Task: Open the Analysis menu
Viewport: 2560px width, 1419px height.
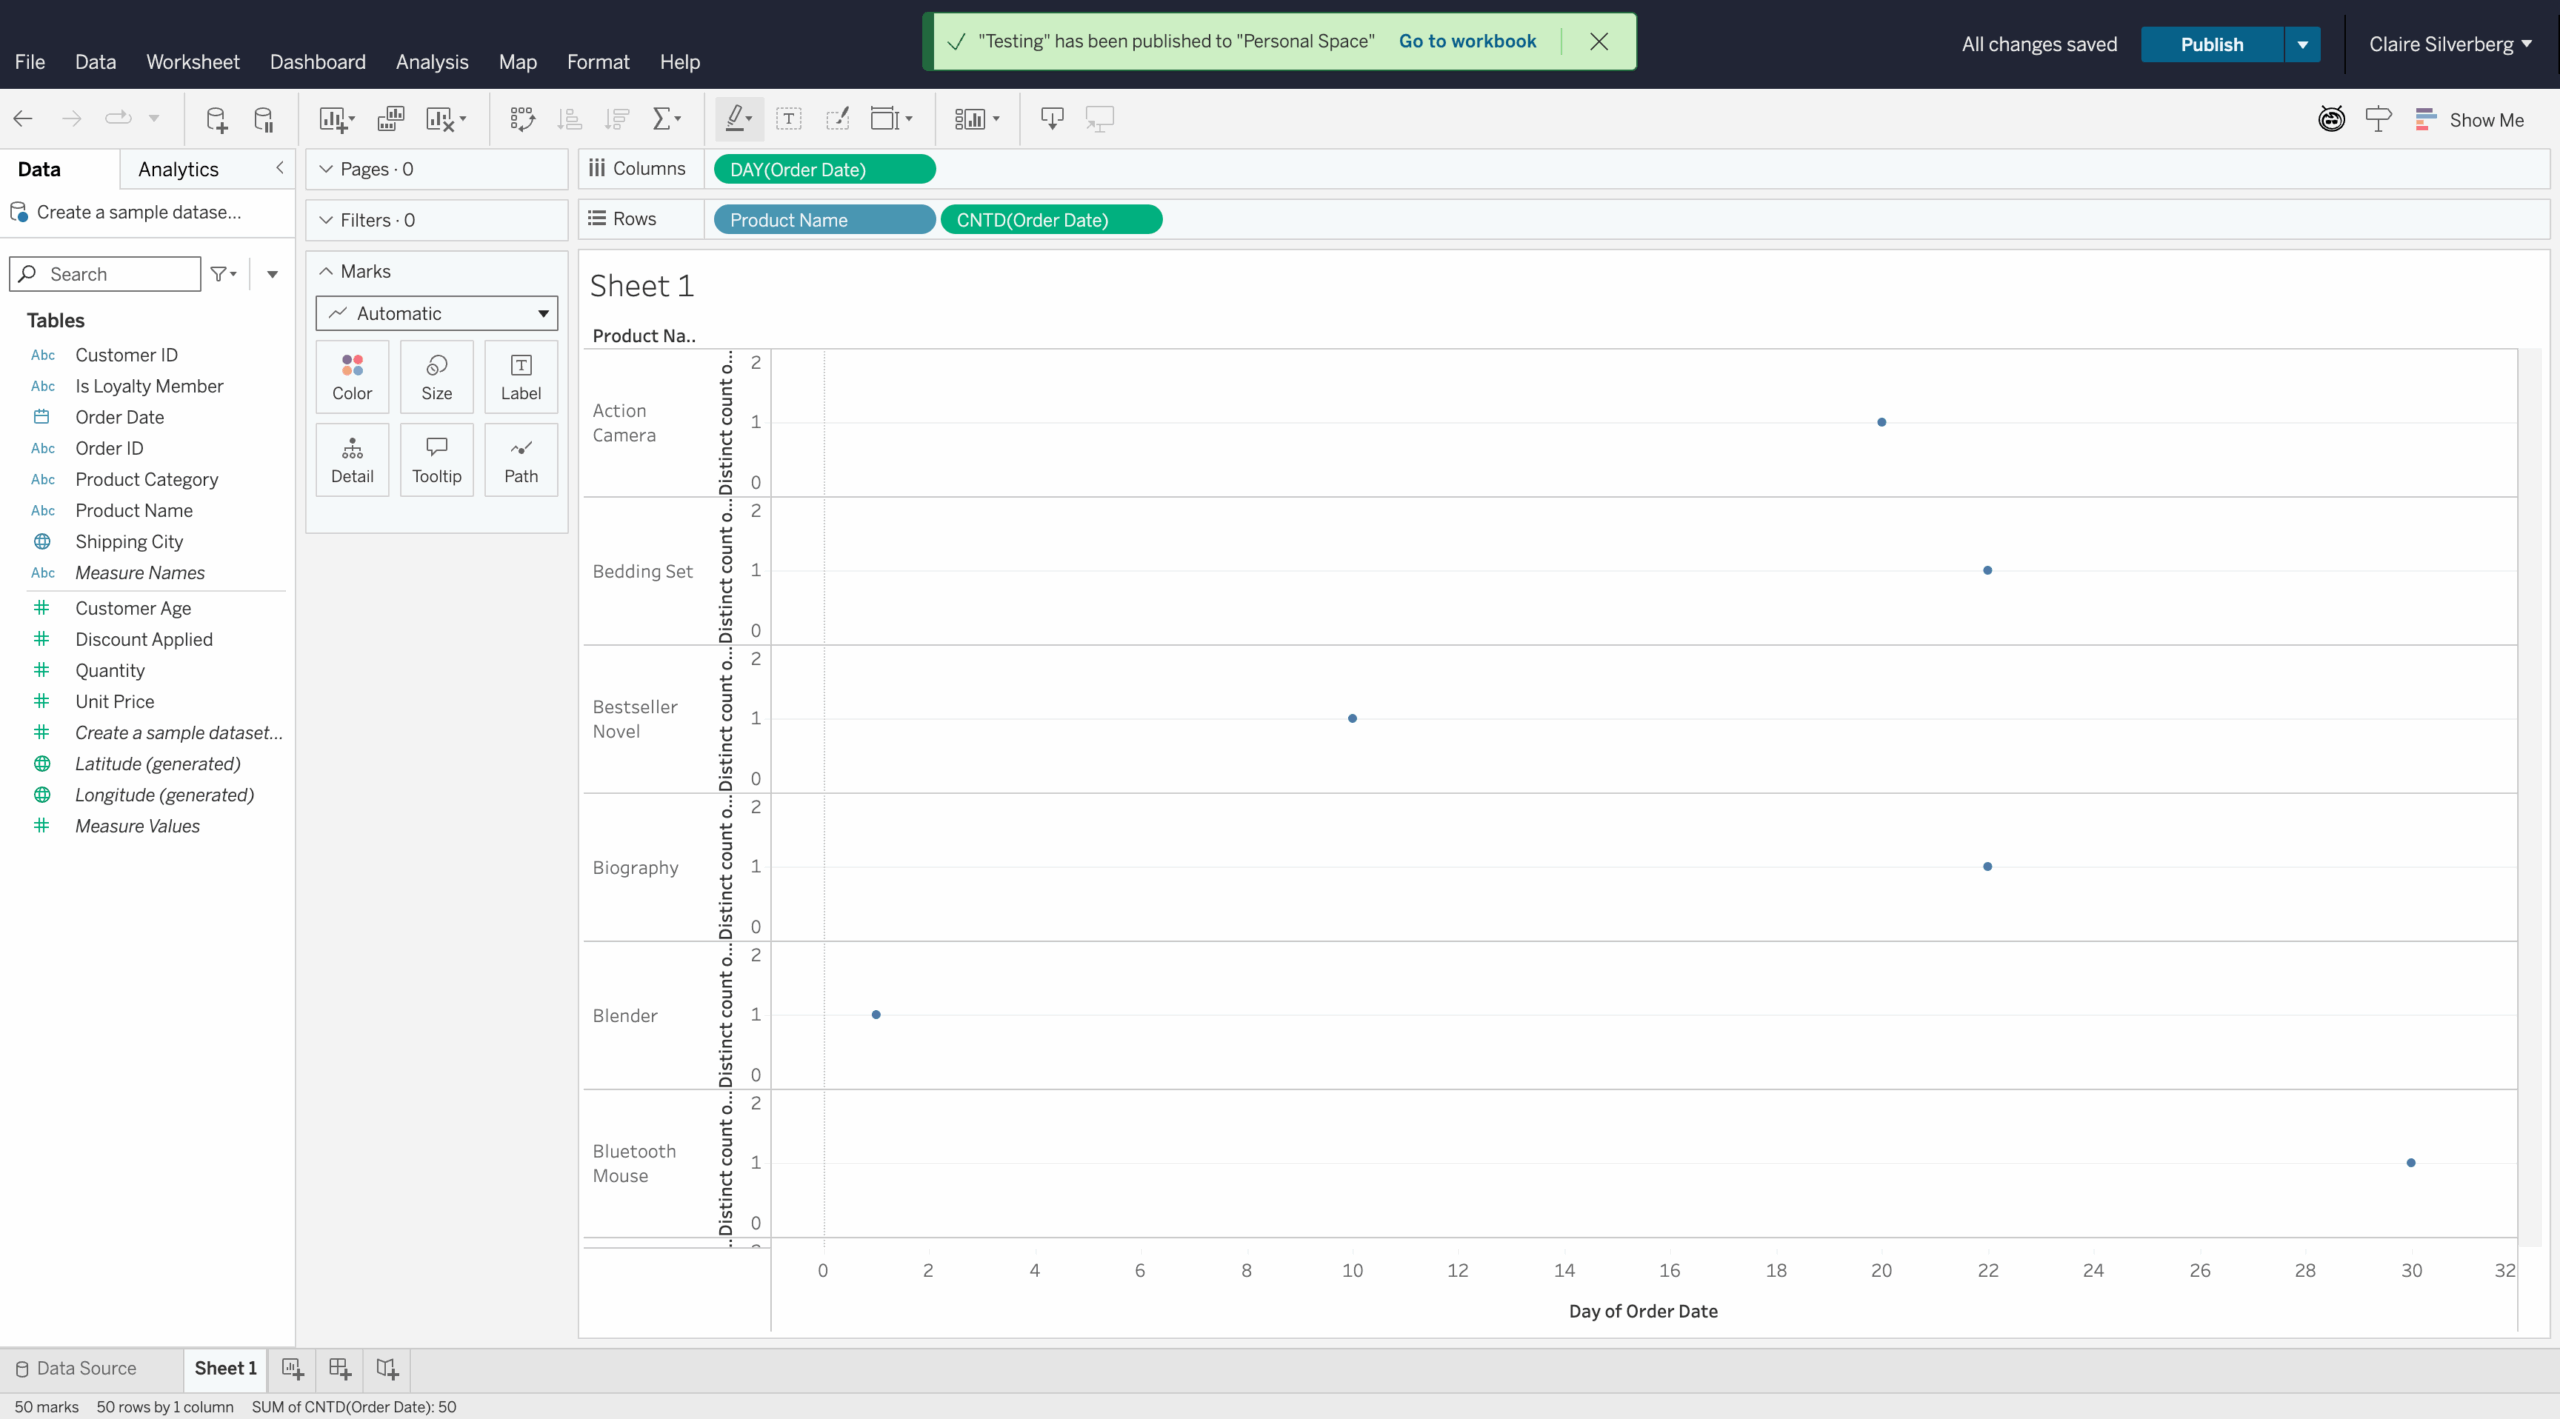Action: coord(432,61)
